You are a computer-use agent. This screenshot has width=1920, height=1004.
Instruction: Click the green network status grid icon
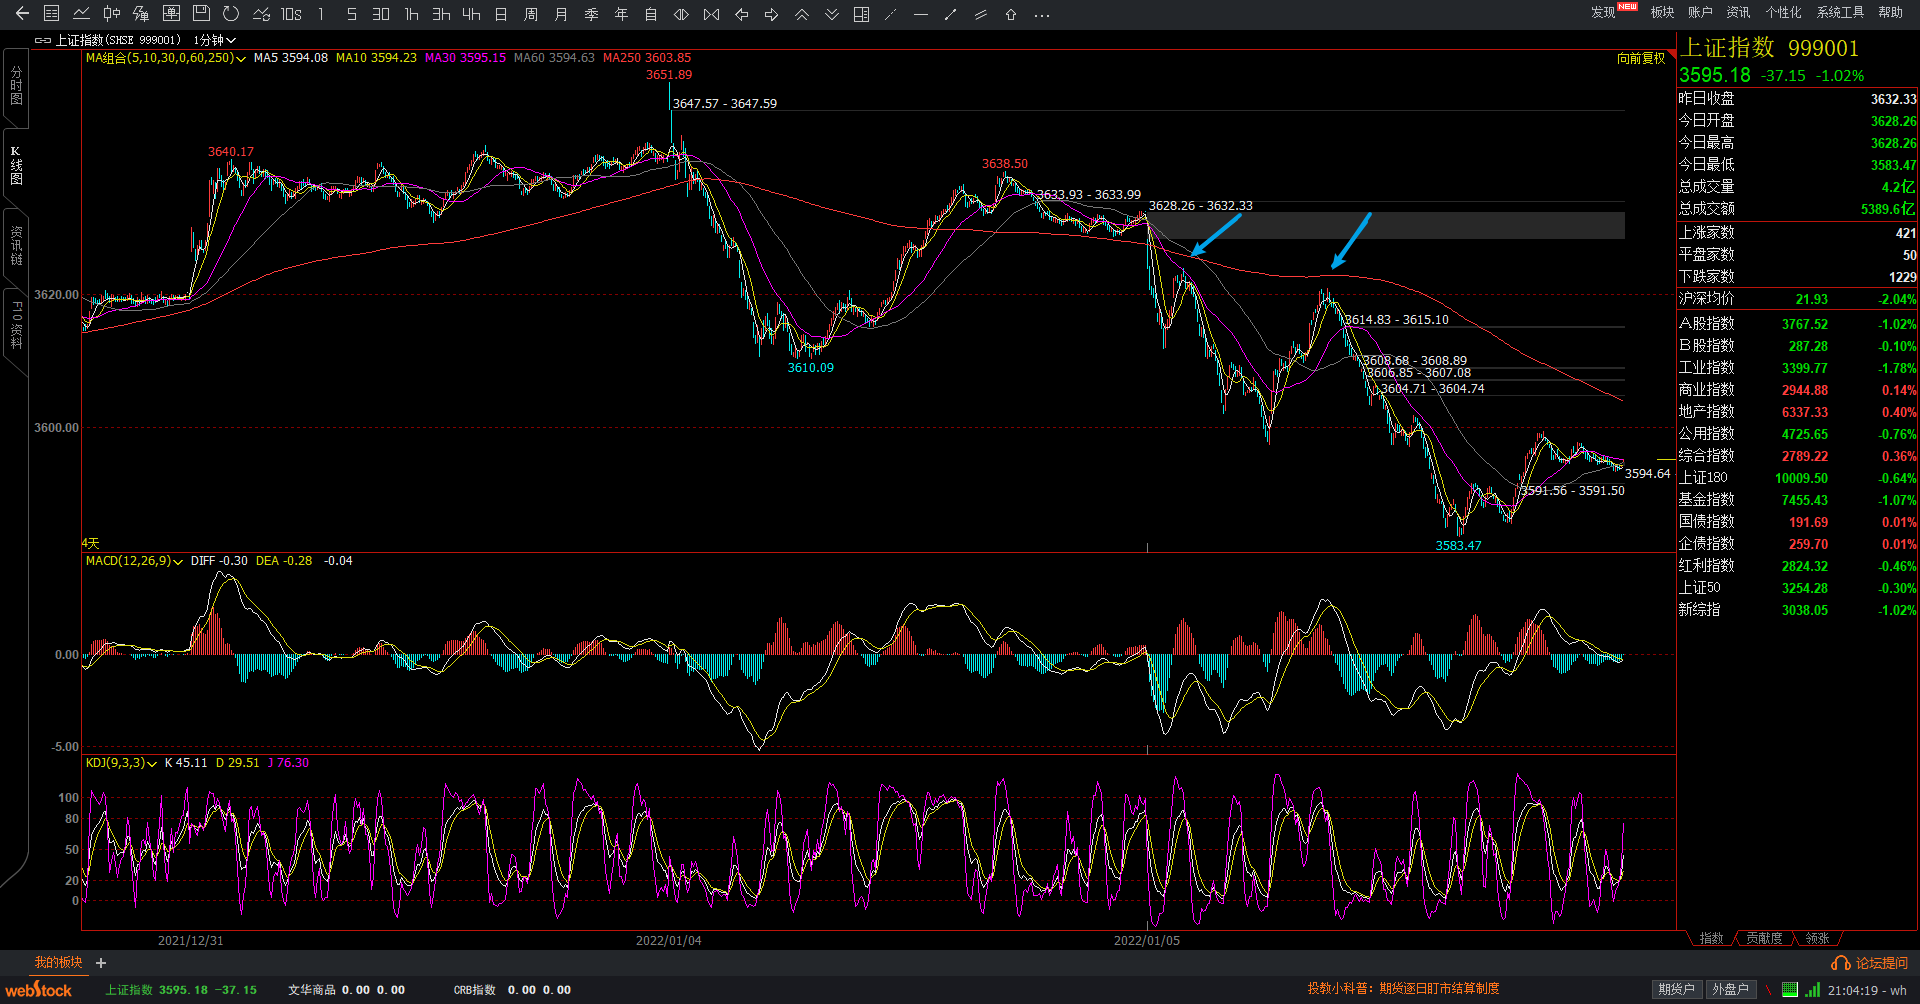[x=1790, y=990]
